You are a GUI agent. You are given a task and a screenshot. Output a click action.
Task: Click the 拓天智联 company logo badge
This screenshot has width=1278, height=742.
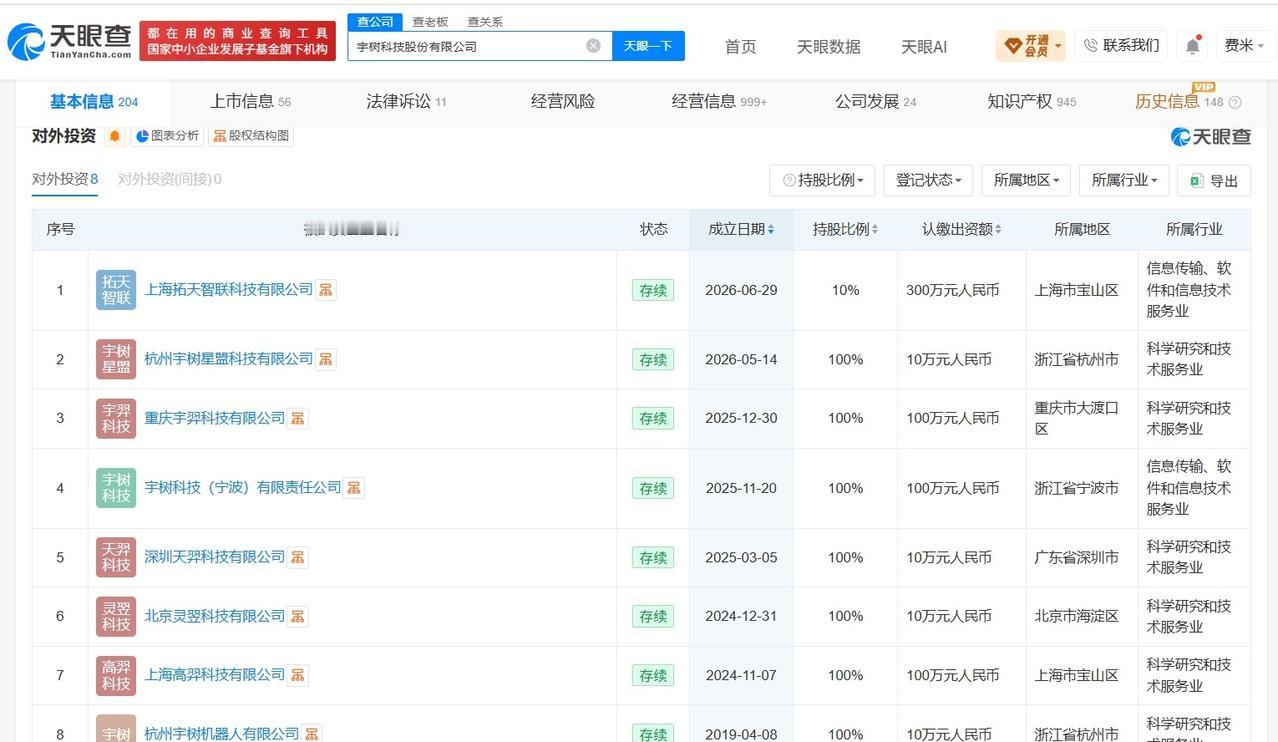[x=116, y=290]
